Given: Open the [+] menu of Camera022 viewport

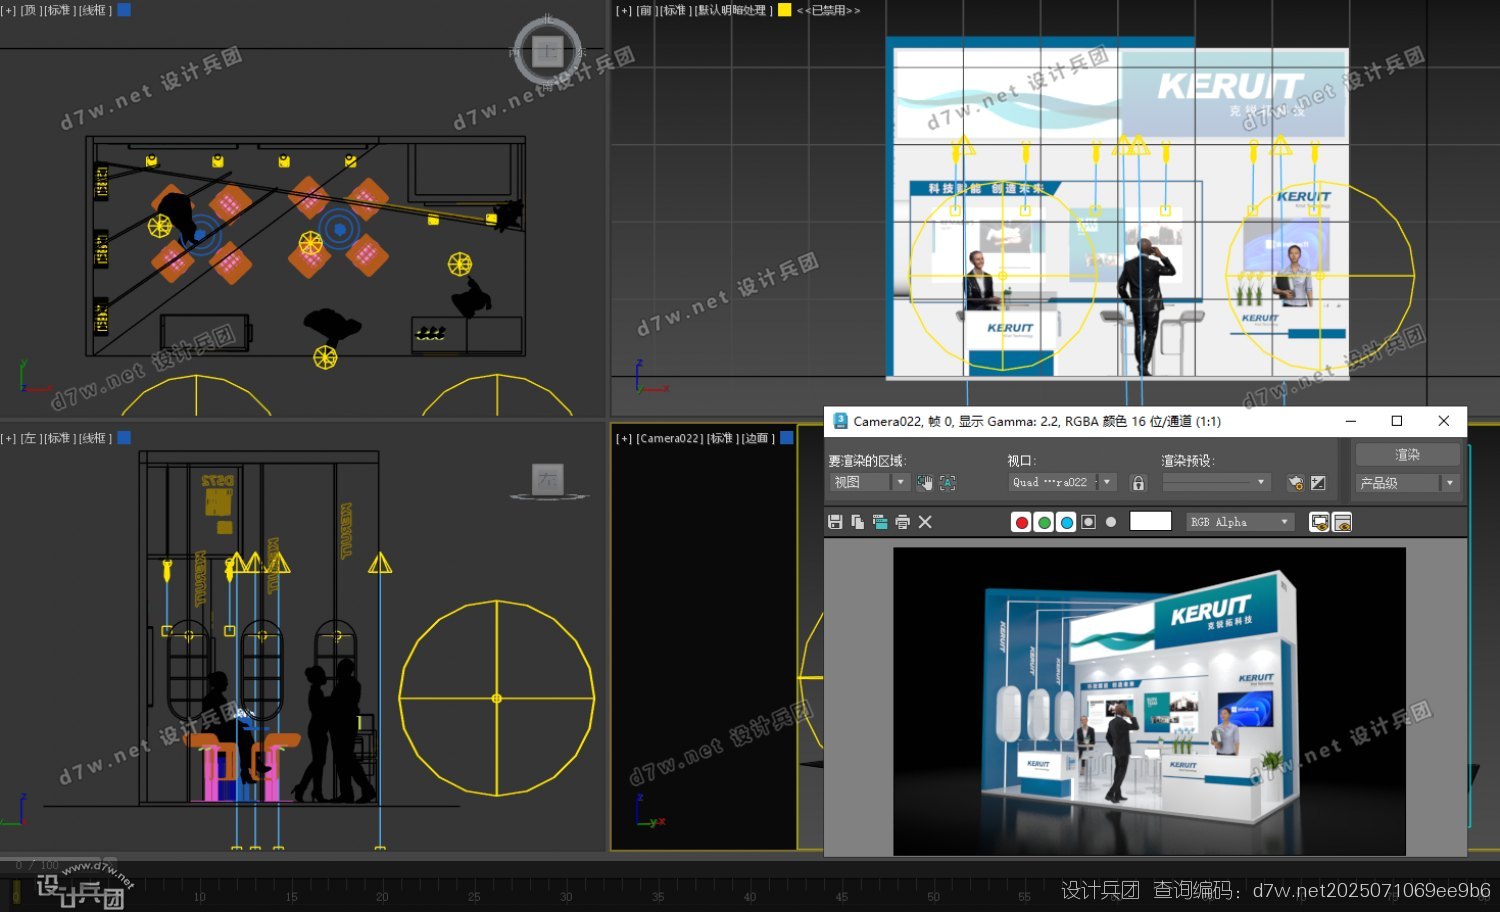Looking at the screenshot, I should (624, 438).
